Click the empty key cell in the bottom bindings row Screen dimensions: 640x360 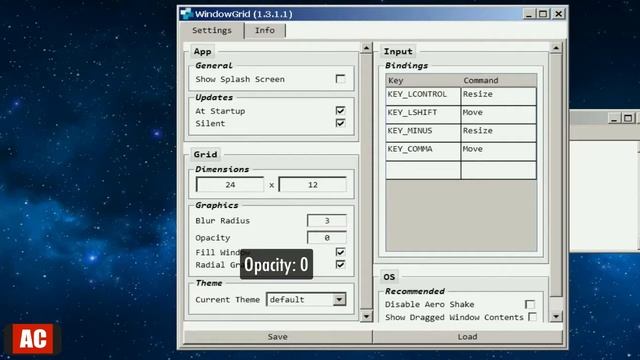point(423,170)
